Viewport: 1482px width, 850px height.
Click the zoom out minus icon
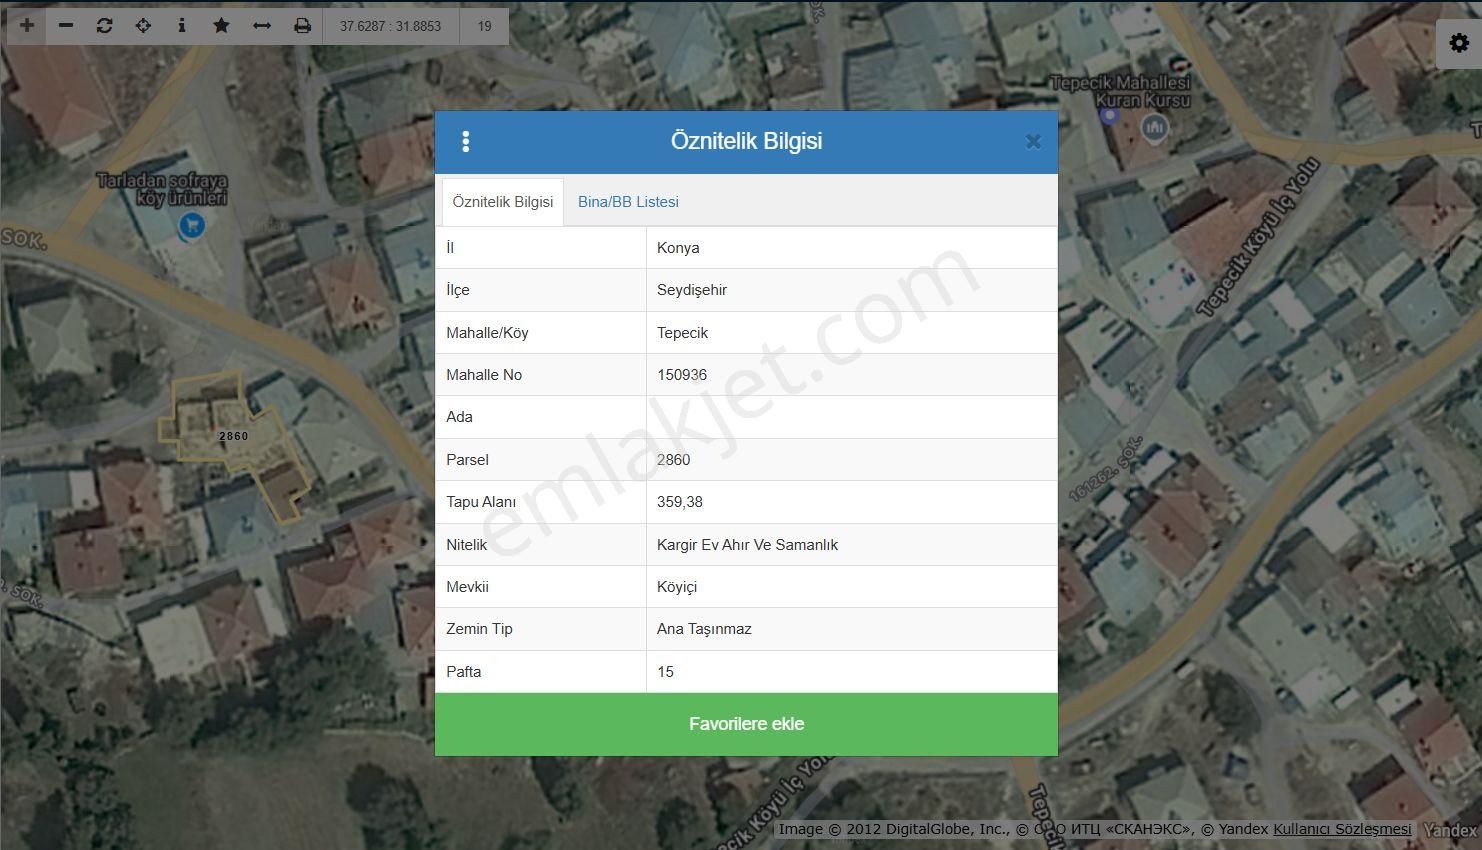tap(66, 26)
